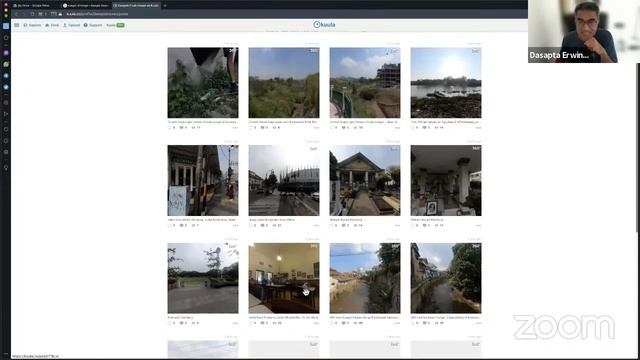Open the Support menu item in header
This screenshot has width=640, height=360.
tap(93, 25)
